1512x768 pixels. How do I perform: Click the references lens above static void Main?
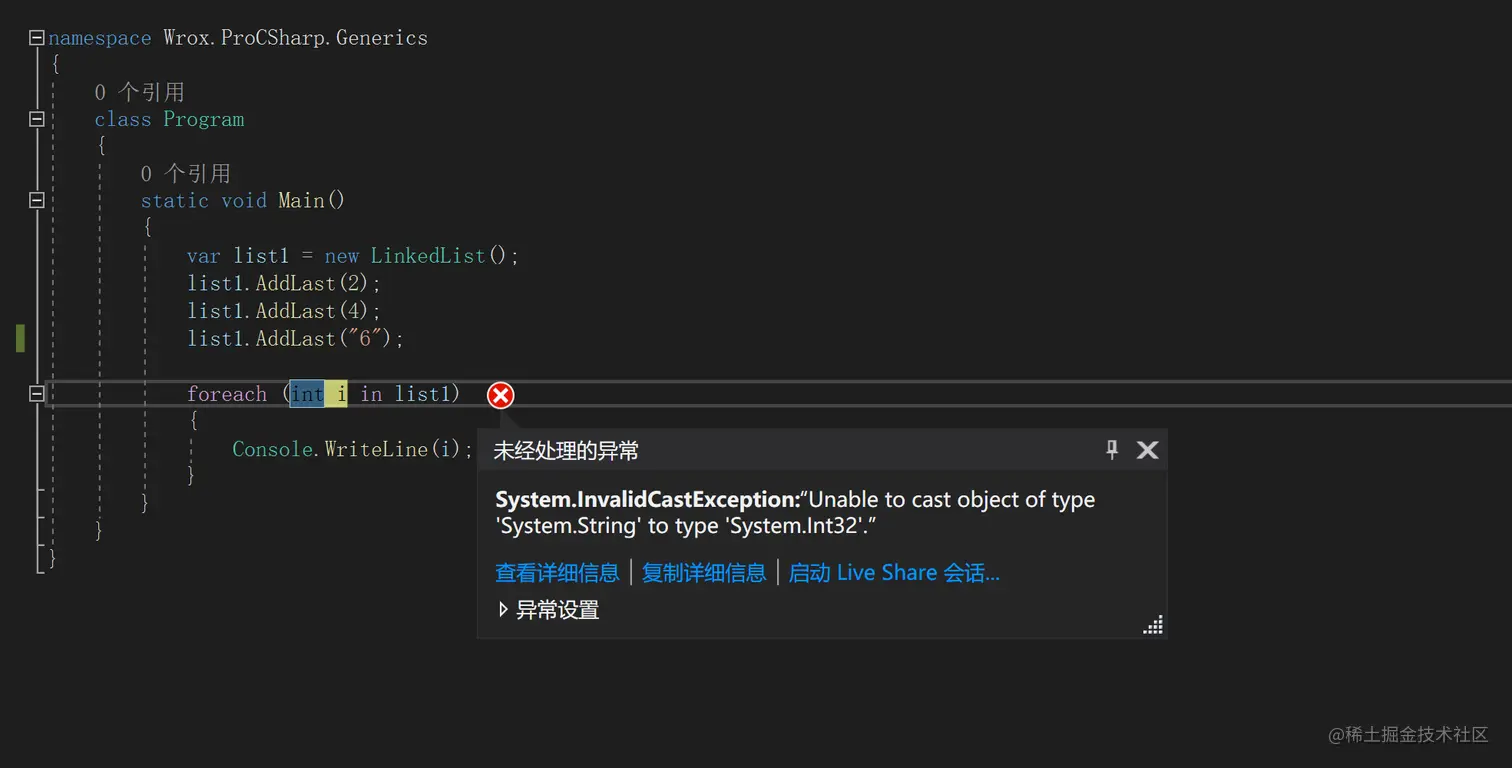[x=186, y=173]
